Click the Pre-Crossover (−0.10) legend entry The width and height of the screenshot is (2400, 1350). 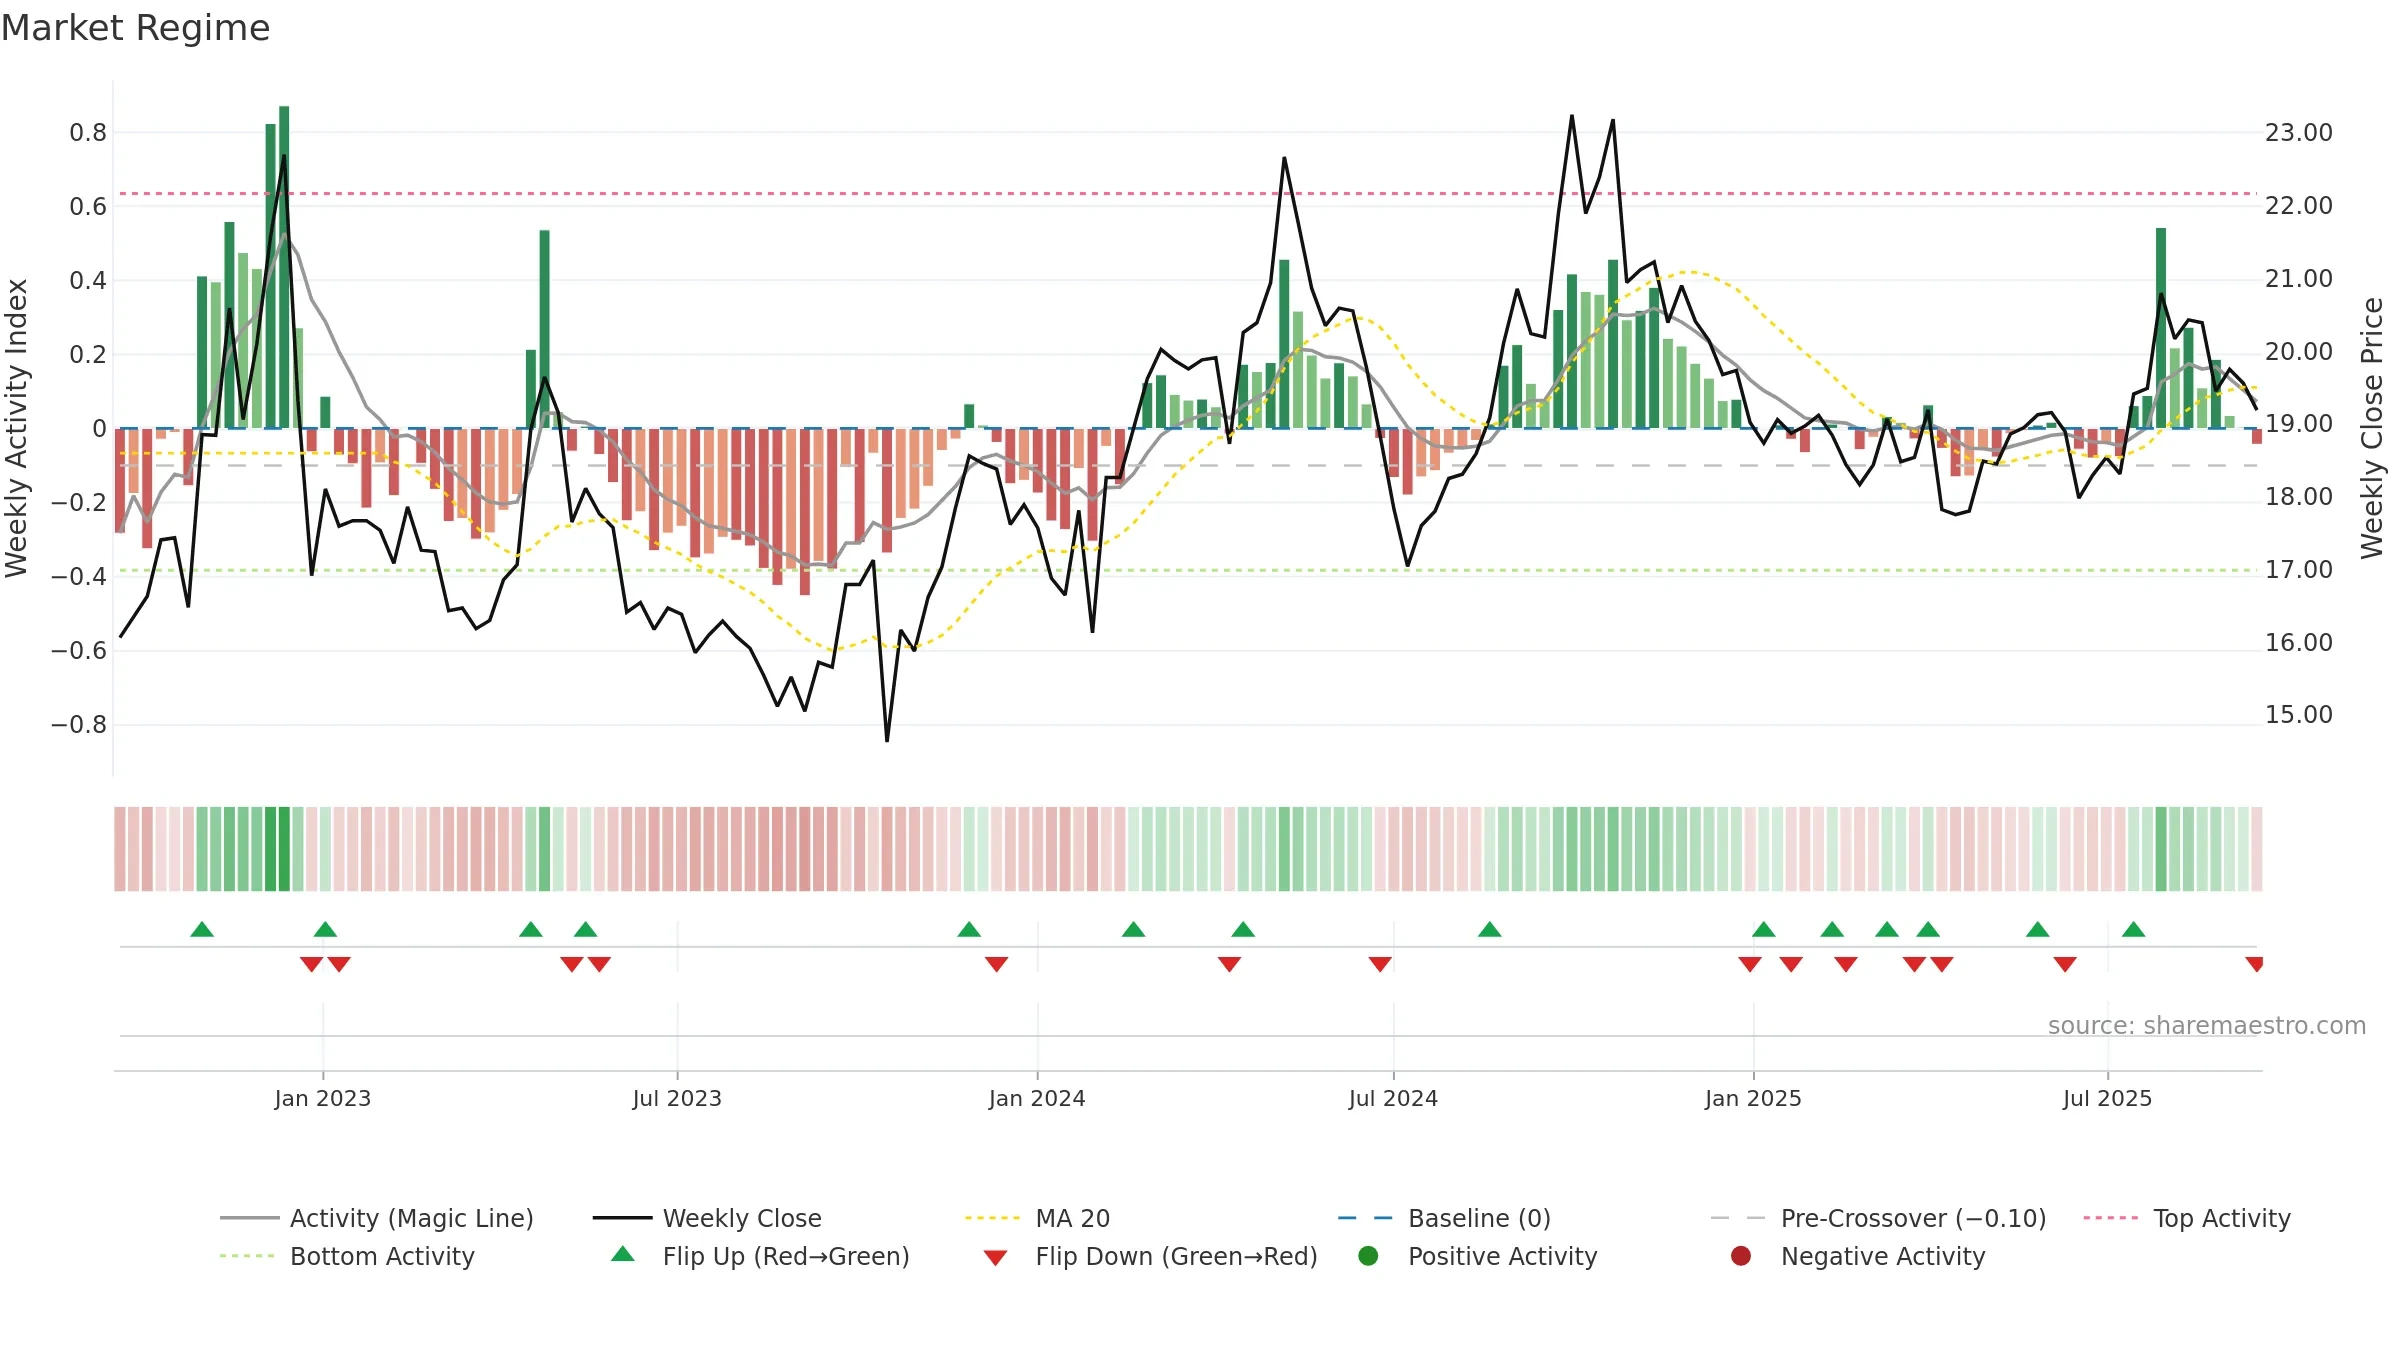(x=1878, y=1218)
